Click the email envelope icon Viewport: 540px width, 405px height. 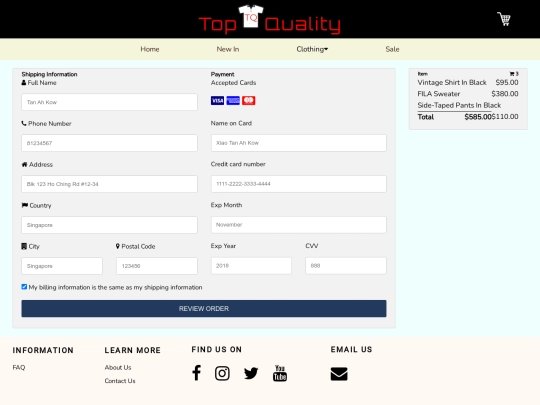pyautogui.click(x=339, y=374)
